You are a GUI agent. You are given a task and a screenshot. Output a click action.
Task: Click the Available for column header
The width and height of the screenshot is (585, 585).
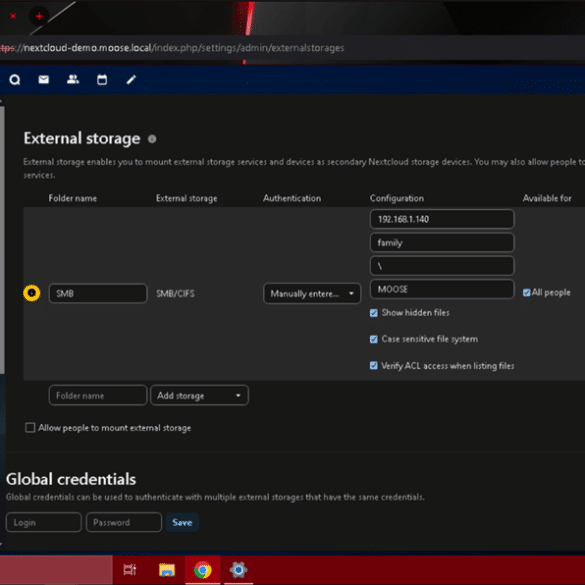click(x=547, y=198)
